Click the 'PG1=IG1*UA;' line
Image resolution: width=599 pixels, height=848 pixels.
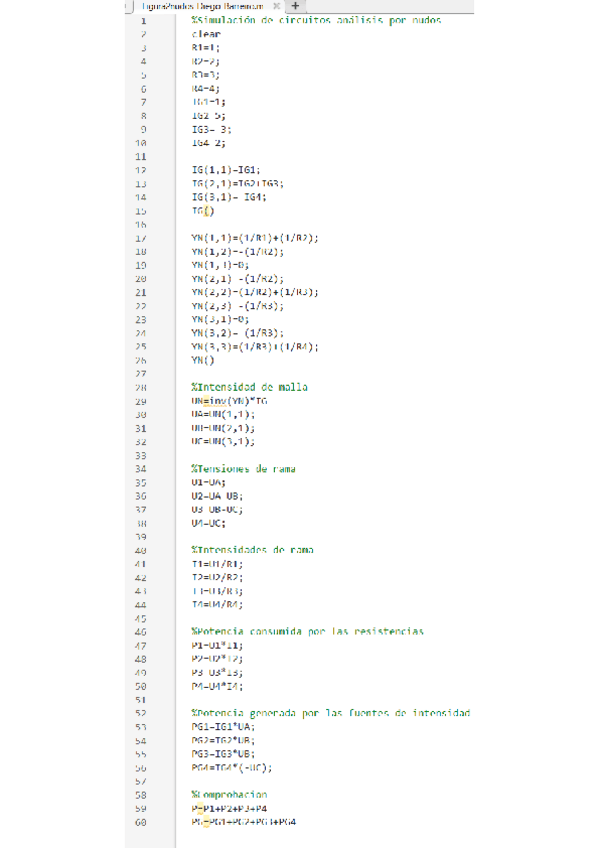223,727
